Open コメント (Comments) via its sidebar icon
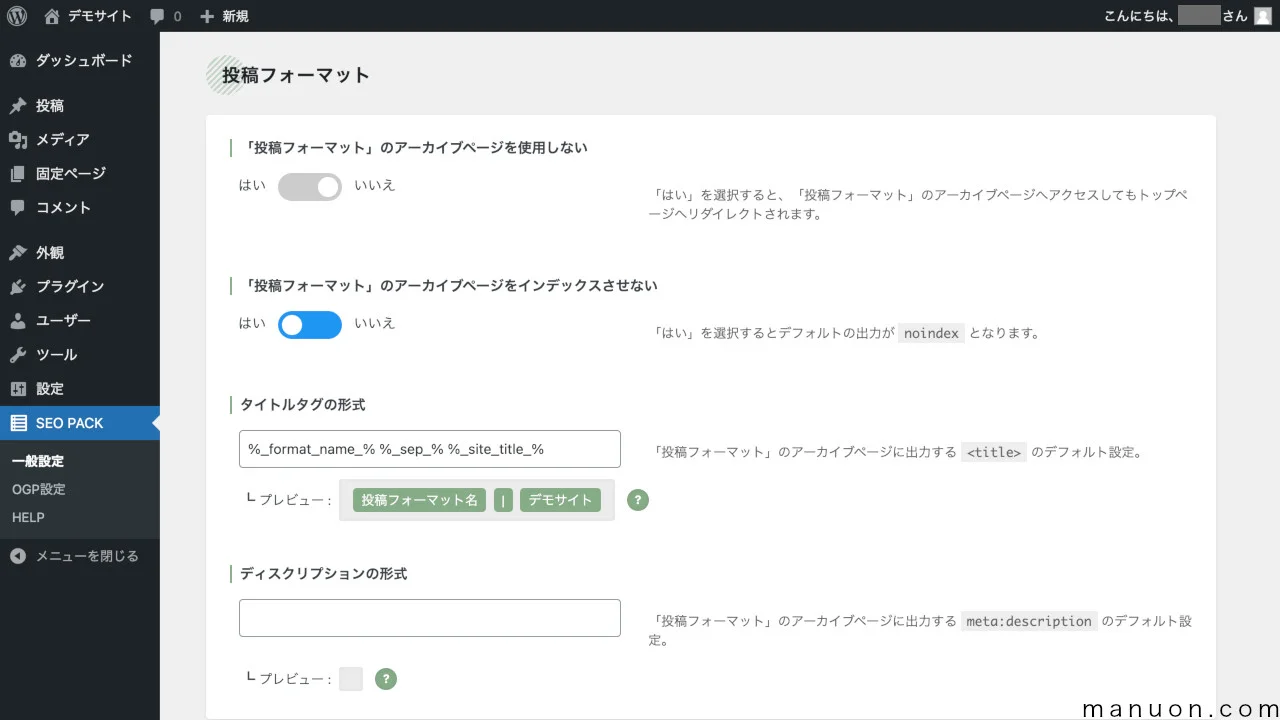Viewport: 1280px width, 720px height. coord(22,207)
